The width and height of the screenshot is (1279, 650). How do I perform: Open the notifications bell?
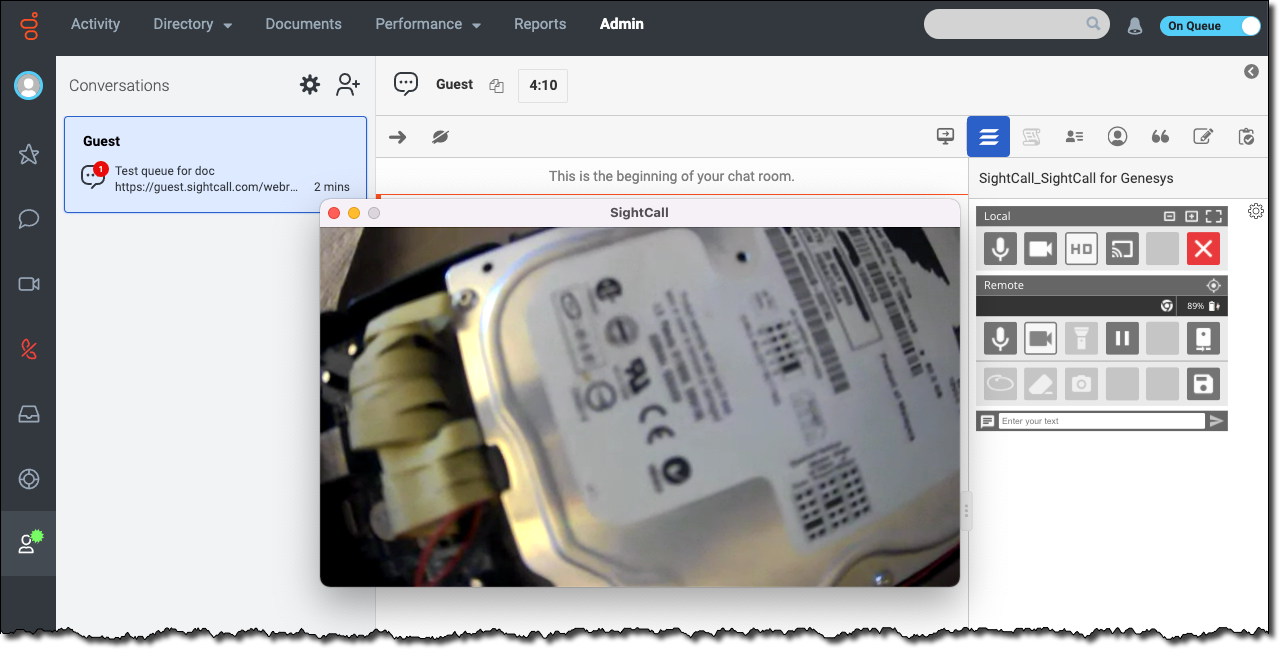point(1135,26)
